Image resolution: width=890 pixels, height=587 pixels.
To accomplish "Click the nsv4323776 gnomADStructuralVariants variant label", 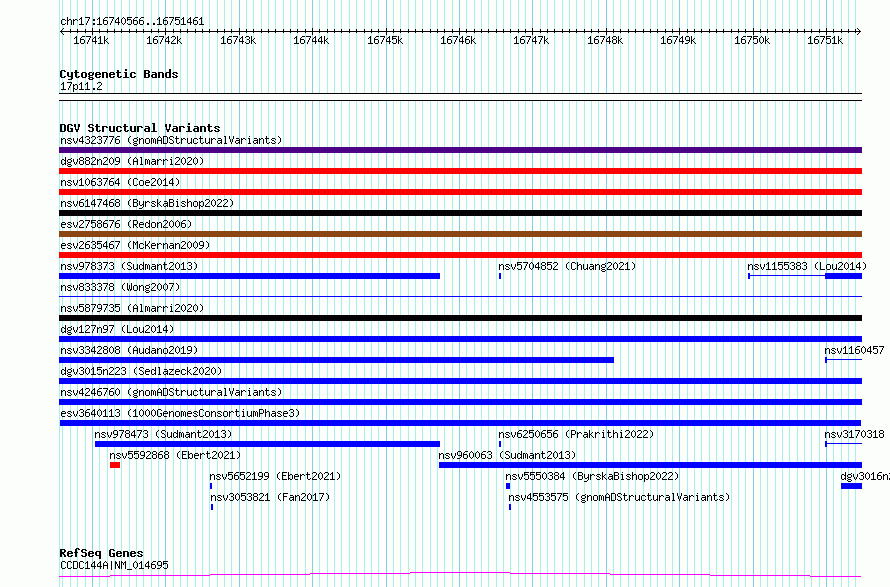I will pos(171,140).
